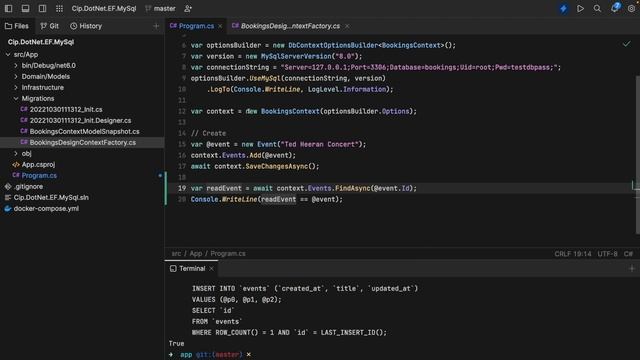Switch to the History tab
Viewport: 640px width, 360px height.
click(86, 26)
